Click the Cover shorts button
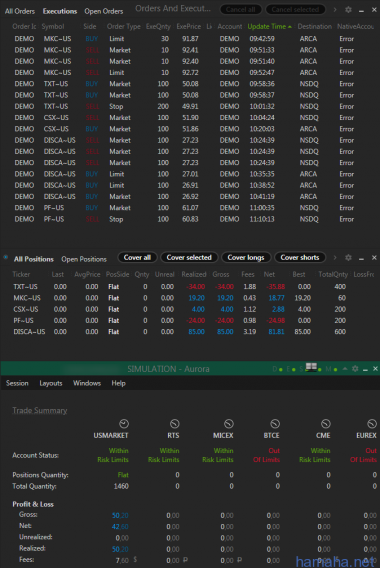Screen dimensions: 380x568 (300, 258)
